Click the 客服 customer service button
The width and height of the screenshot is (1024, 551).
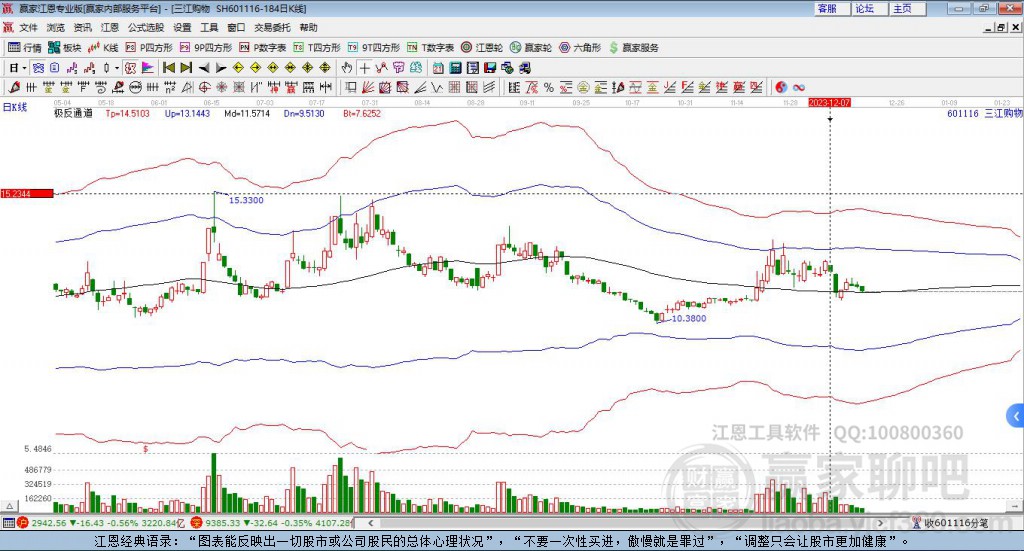tap(831, 8)
